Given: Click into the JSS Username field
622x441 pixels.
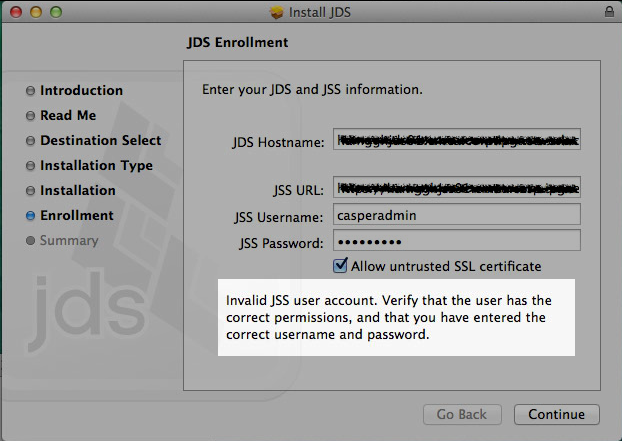Looking at the screenshot, I should tap(457, 215).
